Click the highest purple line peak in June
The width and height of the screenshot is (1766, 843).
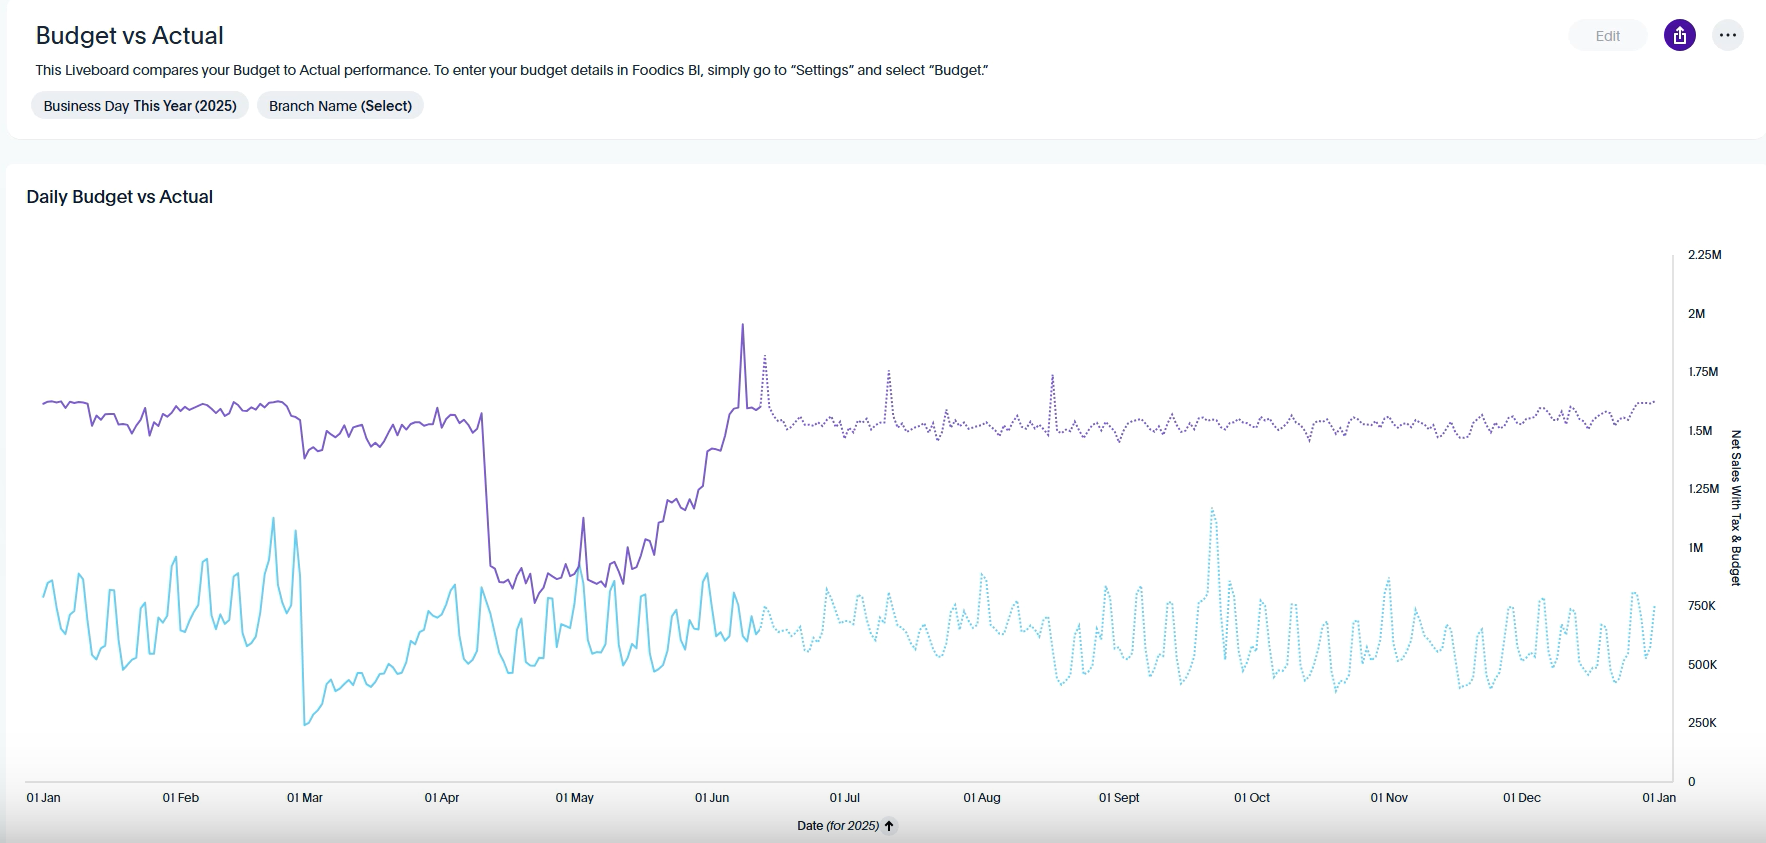742,325
